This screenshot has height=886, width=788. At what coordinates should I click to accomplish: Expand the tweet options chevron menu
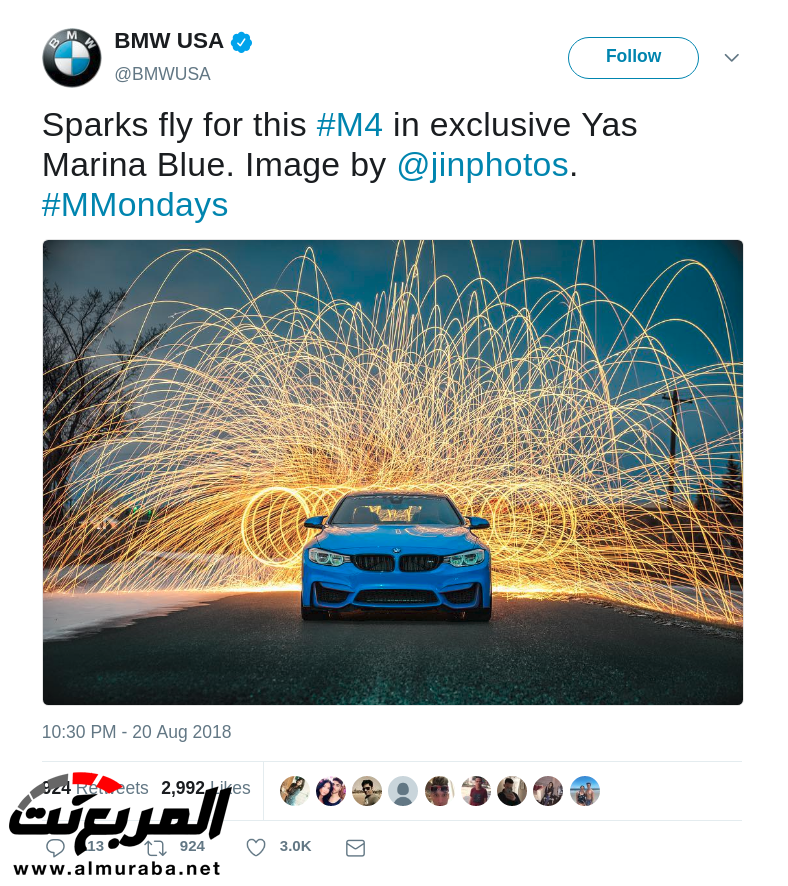[732, 58]
